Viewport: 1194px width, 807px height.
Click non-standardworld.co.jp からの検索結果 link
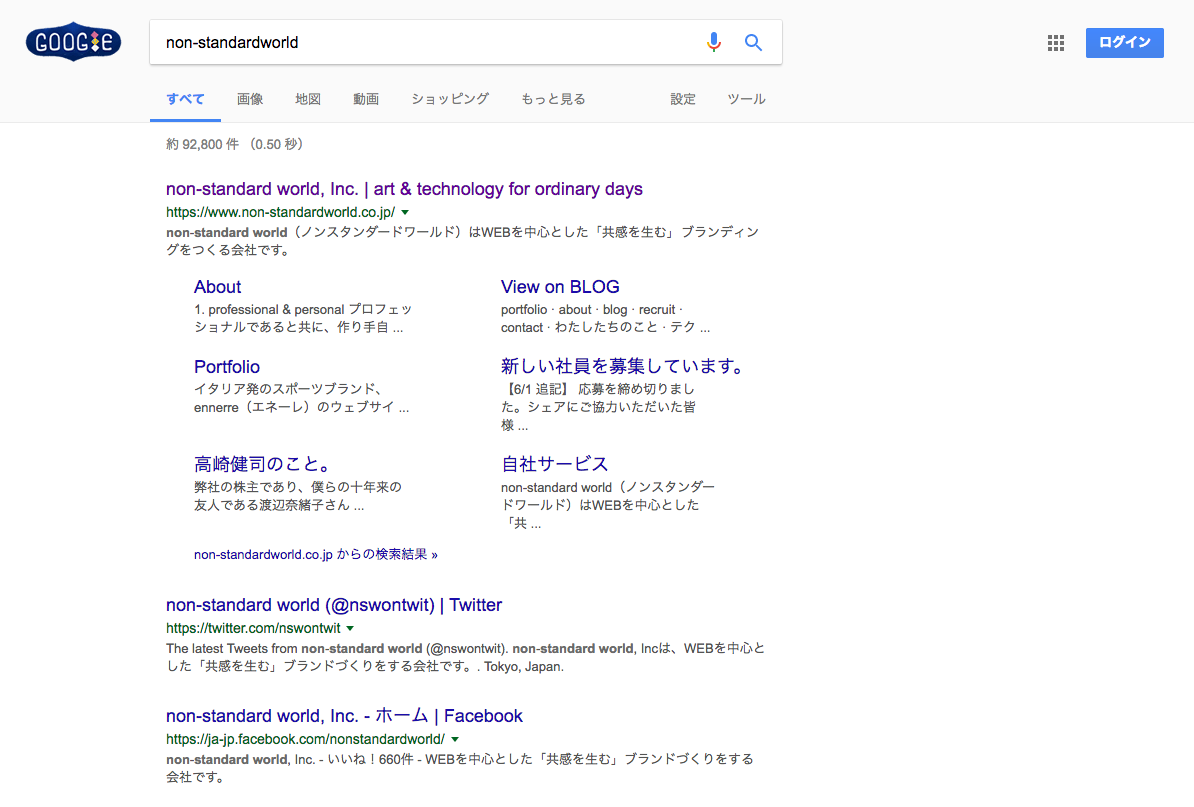(x=315, y=554)
